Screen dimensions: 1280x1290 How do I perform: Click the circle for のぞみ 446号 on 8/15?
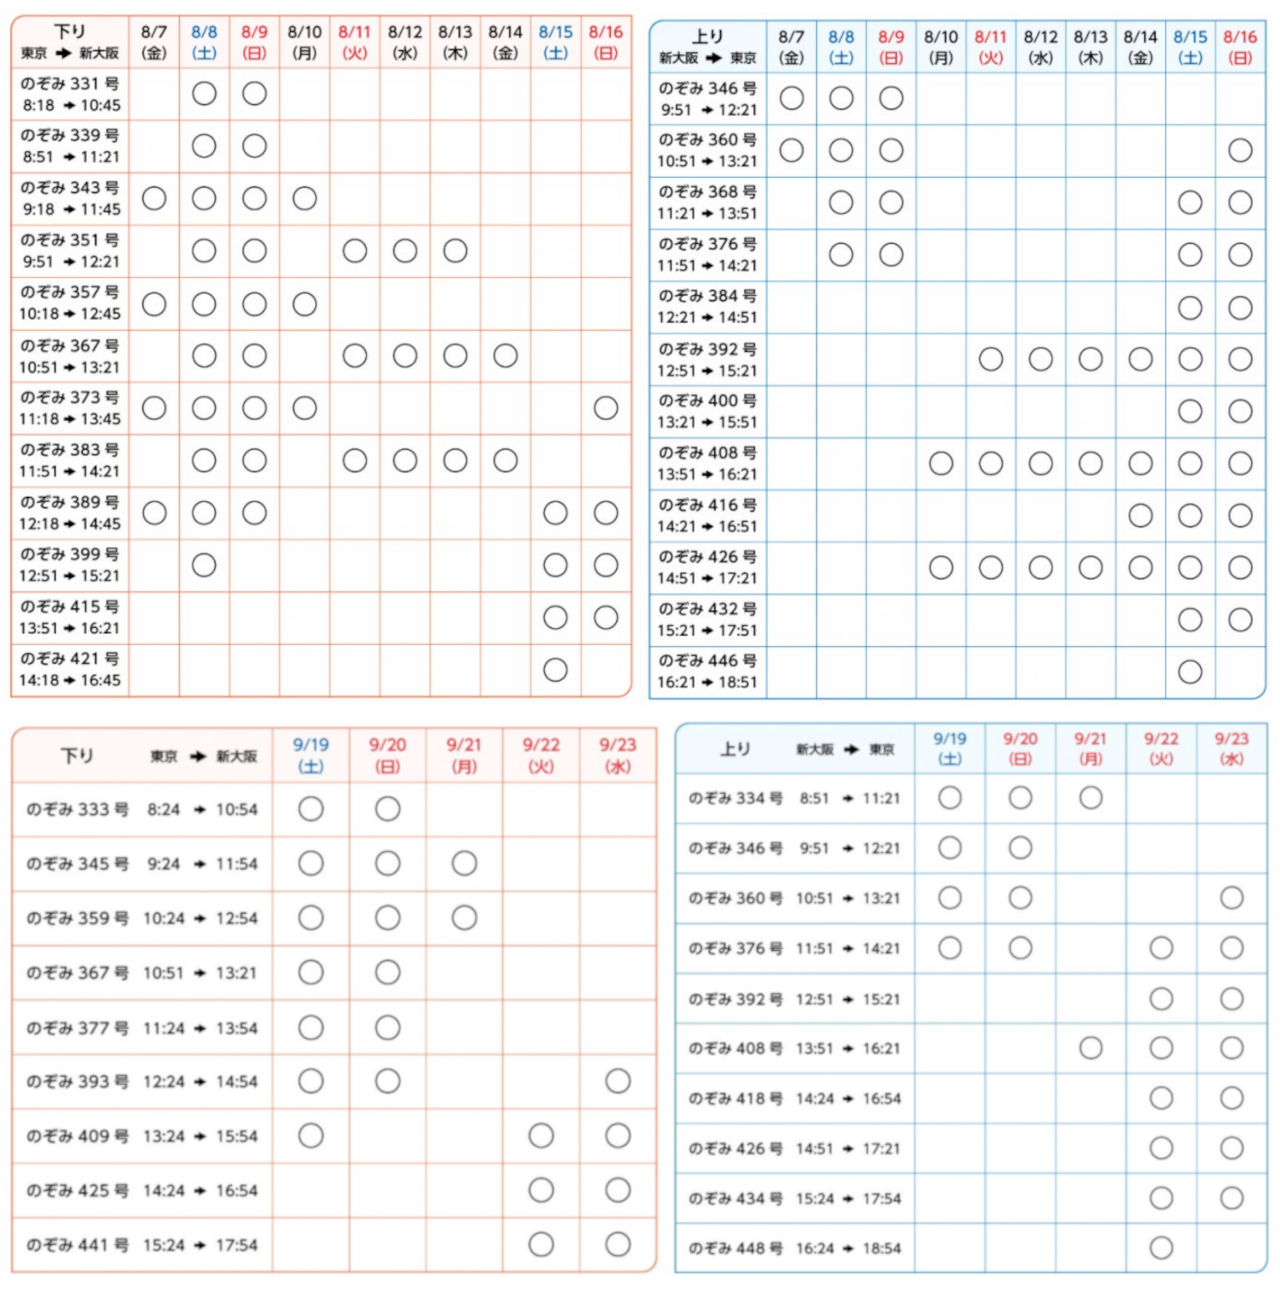[1190, 671]
